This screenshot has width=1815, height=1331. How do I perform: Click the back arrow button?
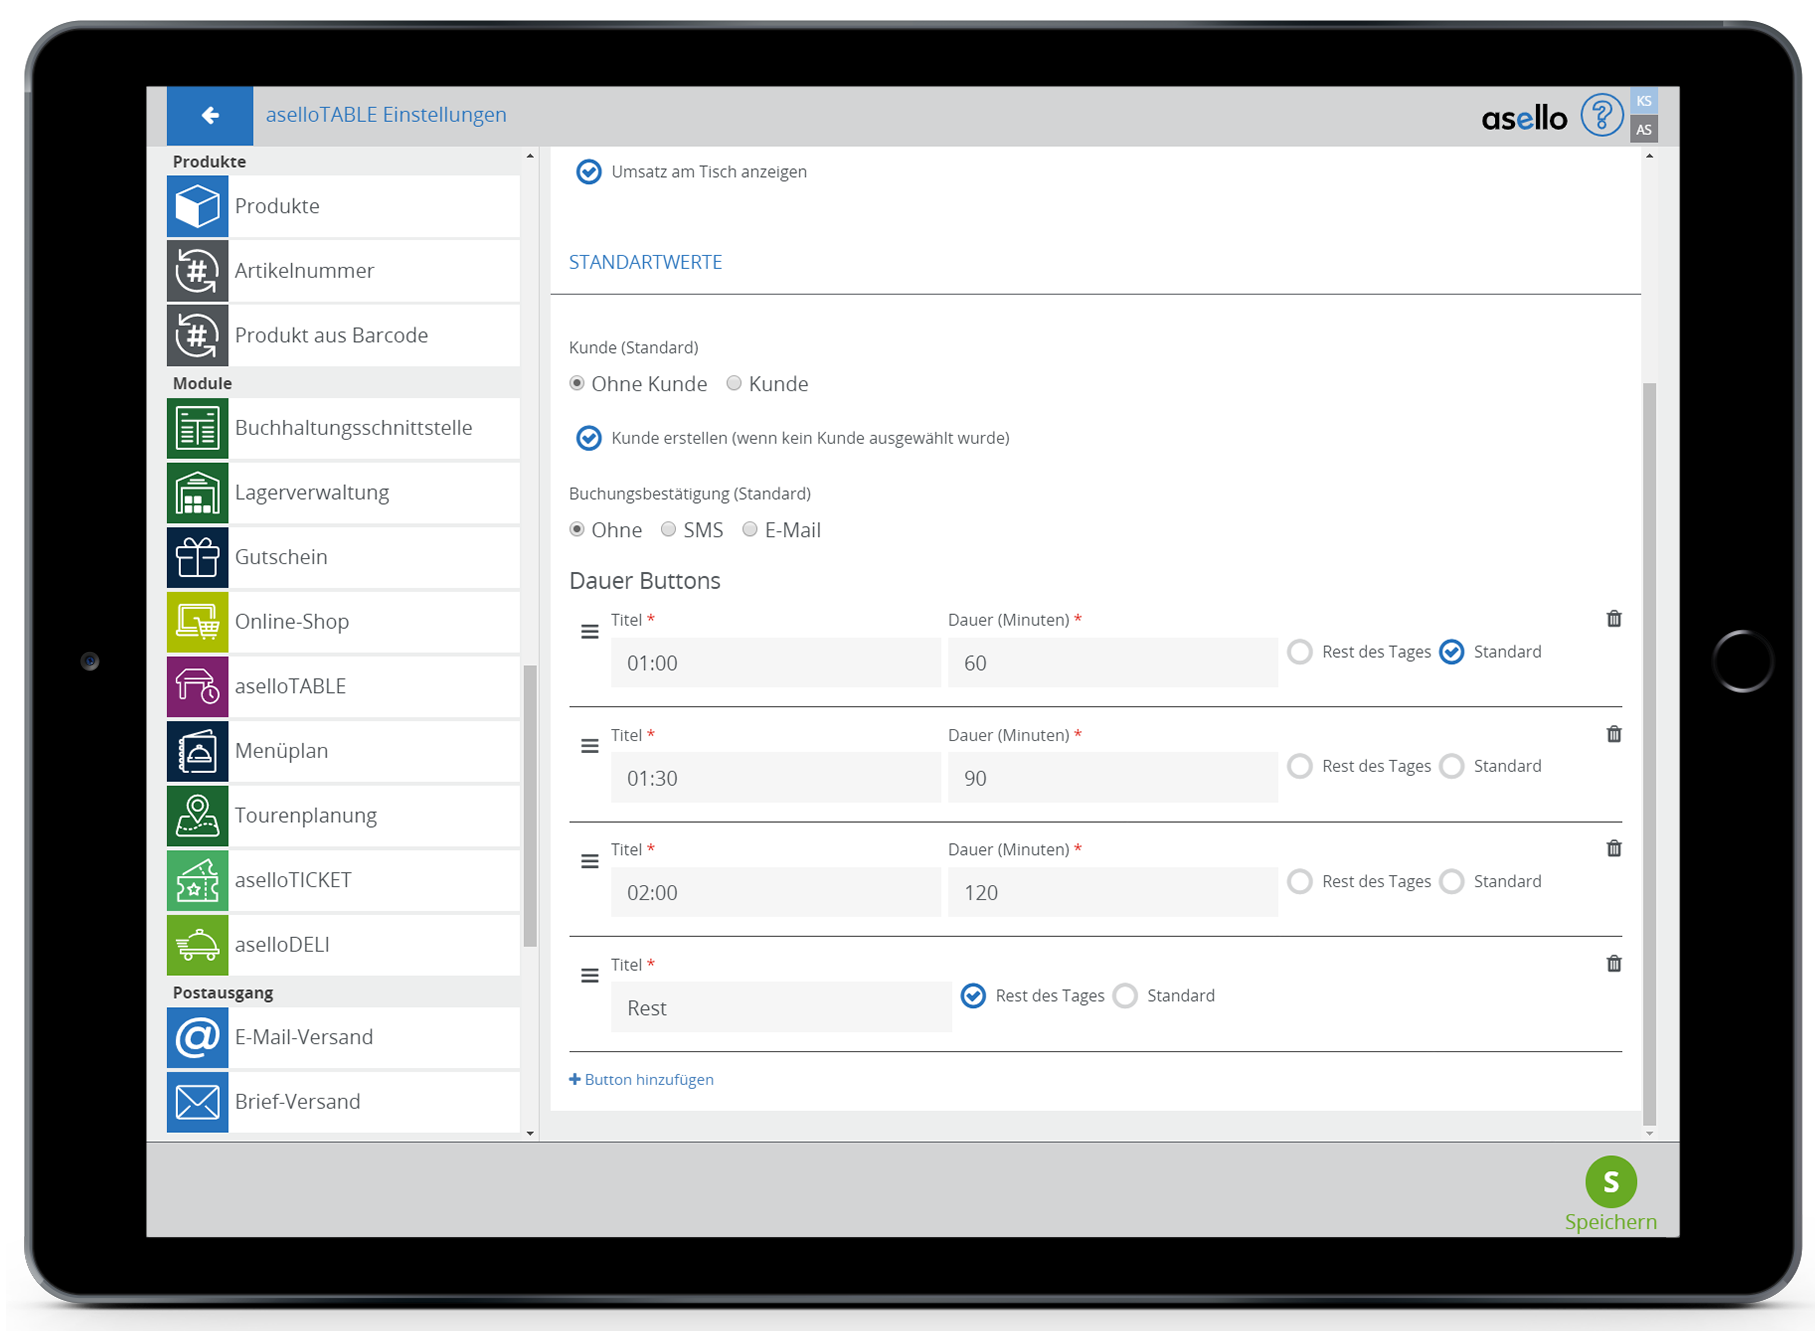click(210, 116)
